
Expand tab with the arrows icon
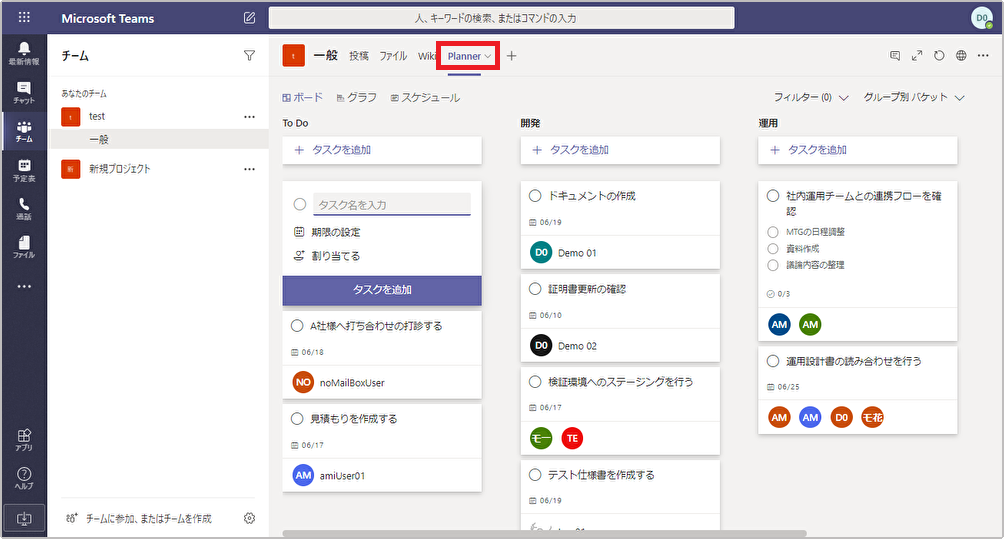click(x=917, y=56)
